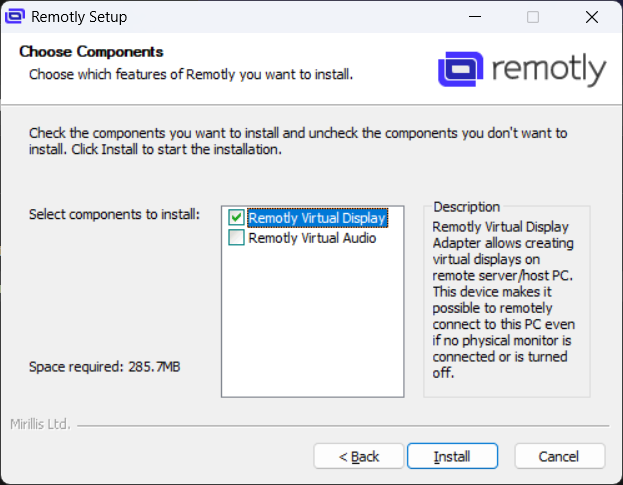The width and height of the screenshot is (623, 485).
Task: Click the Remotly icon in the title bar
Action: 15,17
